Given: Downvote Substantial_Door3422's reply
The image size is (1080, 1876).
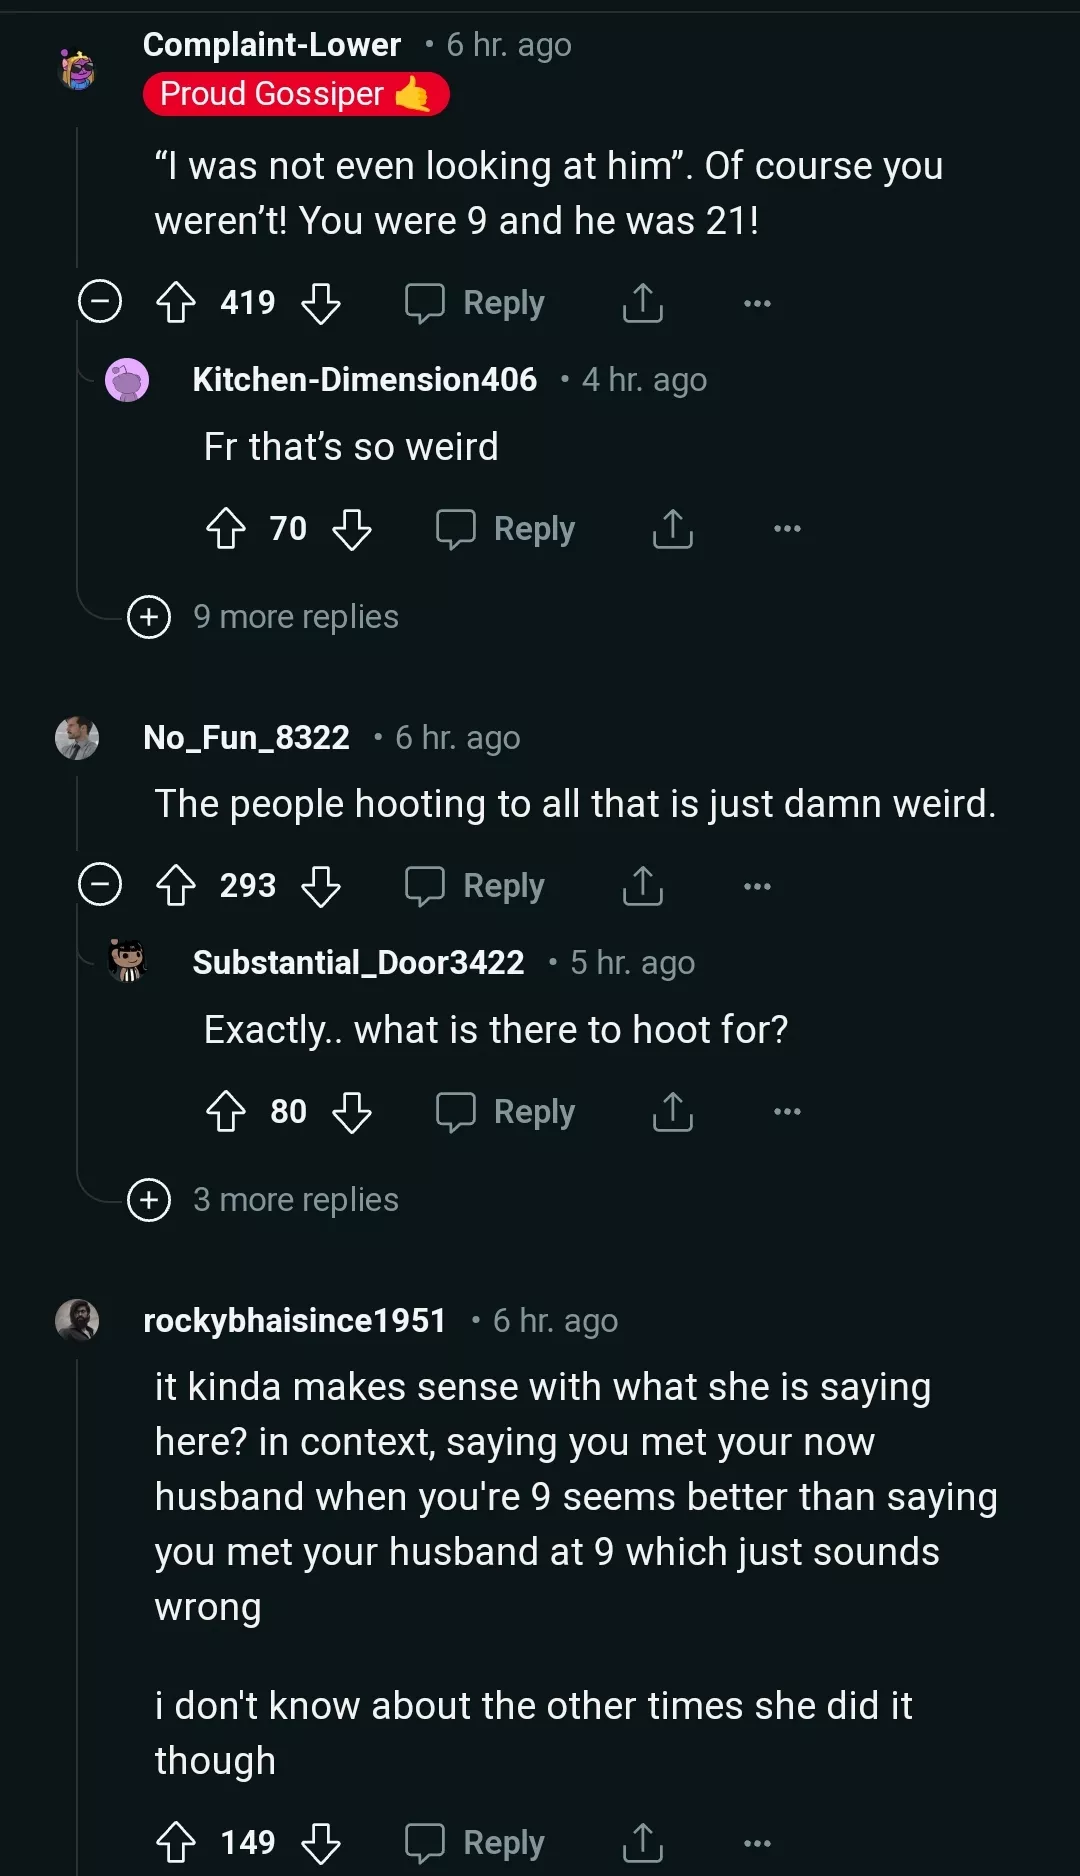Looking at the screenshot, I should click(352, 1111).
